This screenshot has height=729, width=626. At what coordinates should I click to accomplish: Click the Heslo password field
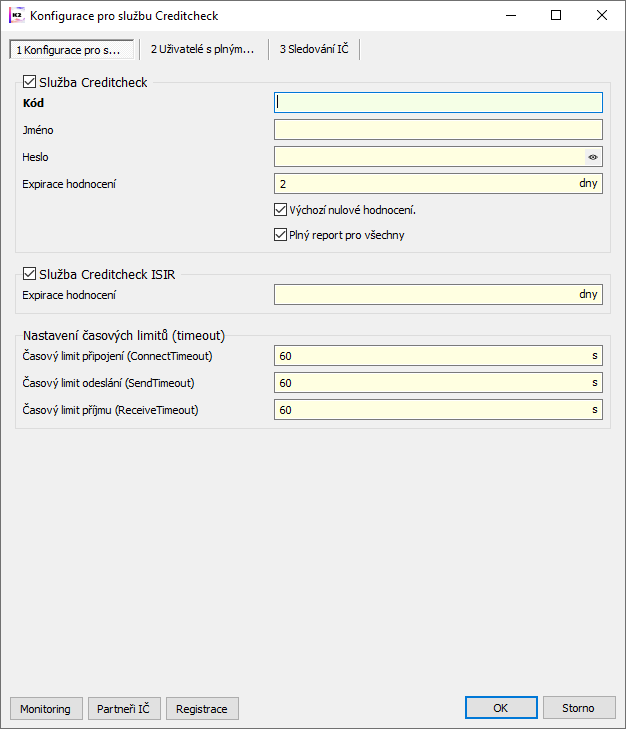pyautogui.click(x=428, y=157)
